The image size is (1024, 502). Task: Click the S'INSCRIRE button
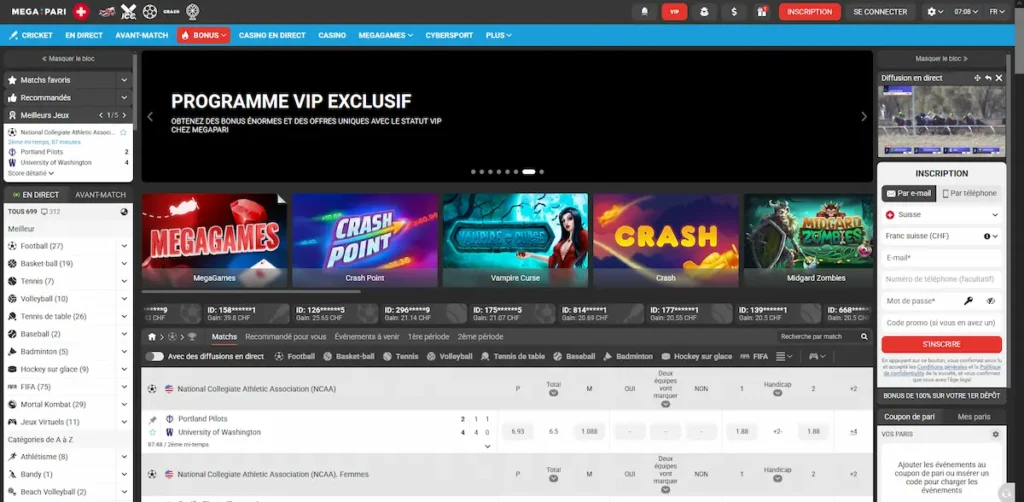(x=941, y=344)
